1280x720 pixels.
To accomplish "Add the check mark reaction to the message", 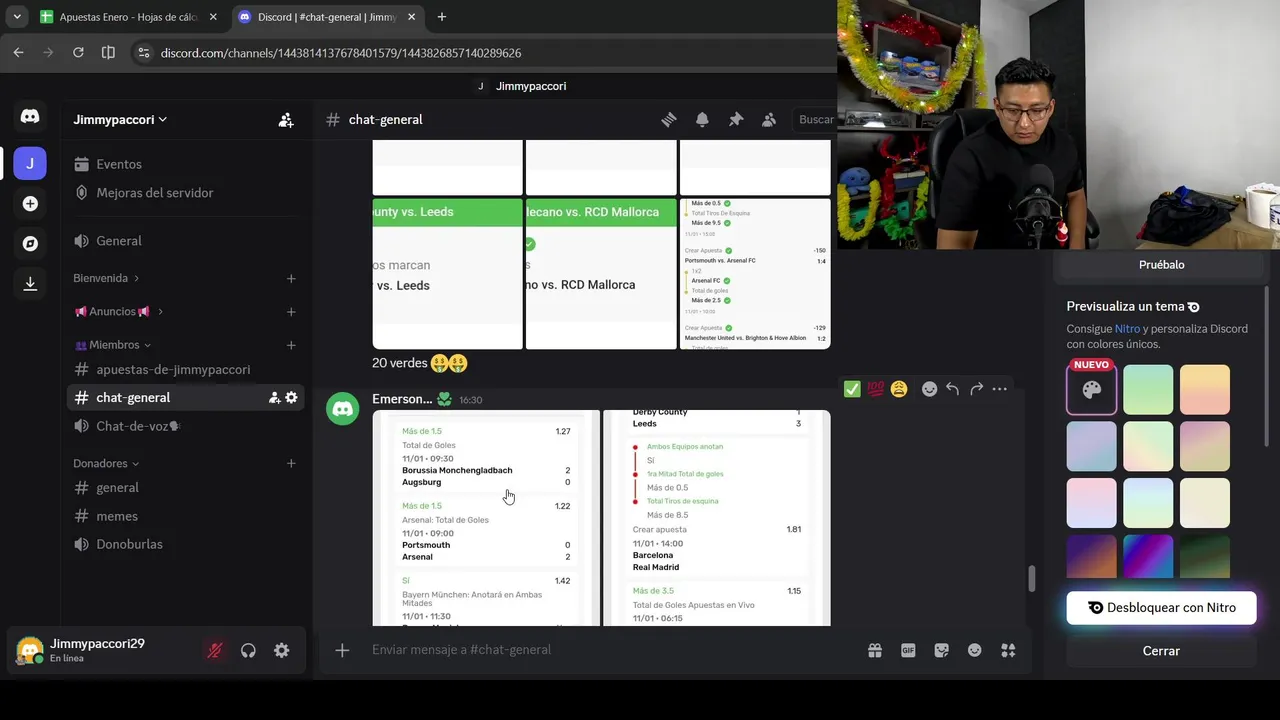I will pos(852,389).
